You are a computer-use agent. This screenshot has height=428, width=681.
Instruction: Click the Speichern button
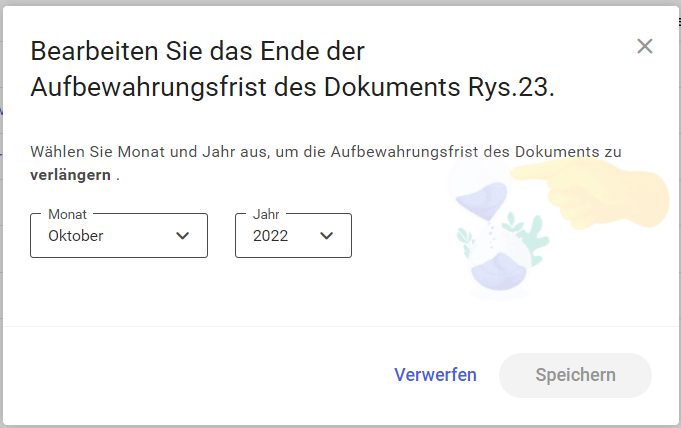pyautogui.click(x=575, y=375)
